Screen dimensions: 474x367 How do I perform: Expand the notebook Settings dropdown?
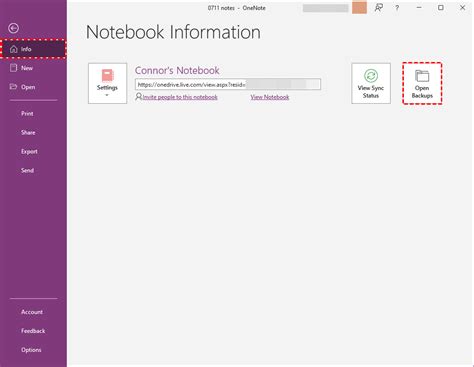point(107,83)
